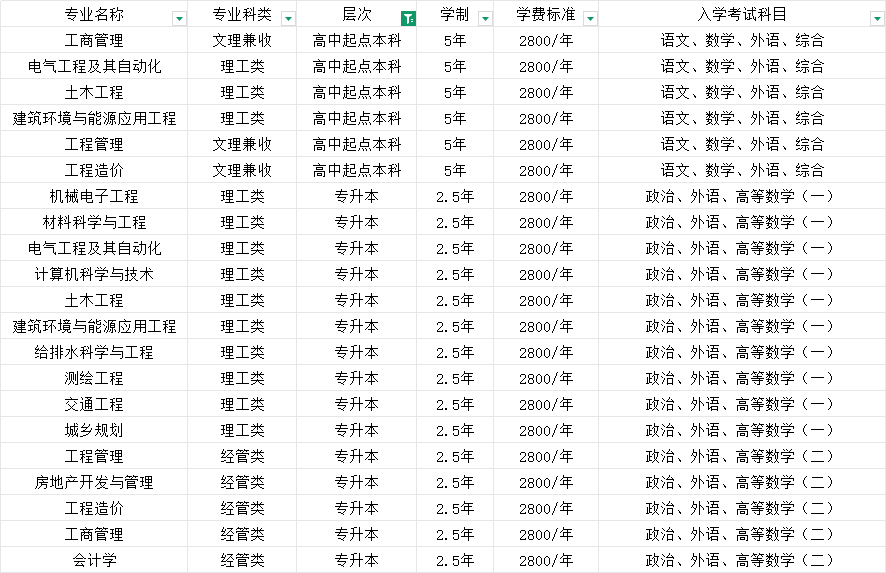Click 2800/年 in the 材料科学与工程 row
This screenshot has height=573, width=886.
tap(546, 222)
